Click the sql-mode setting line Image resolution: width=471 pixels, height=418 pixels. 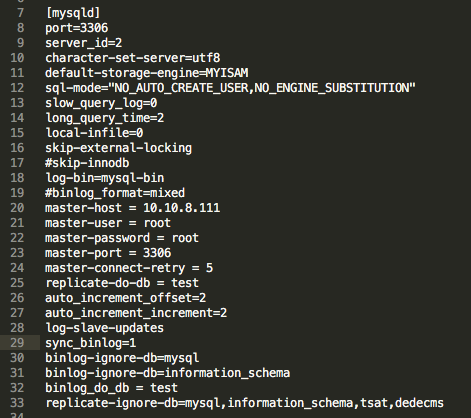[231, 88]
